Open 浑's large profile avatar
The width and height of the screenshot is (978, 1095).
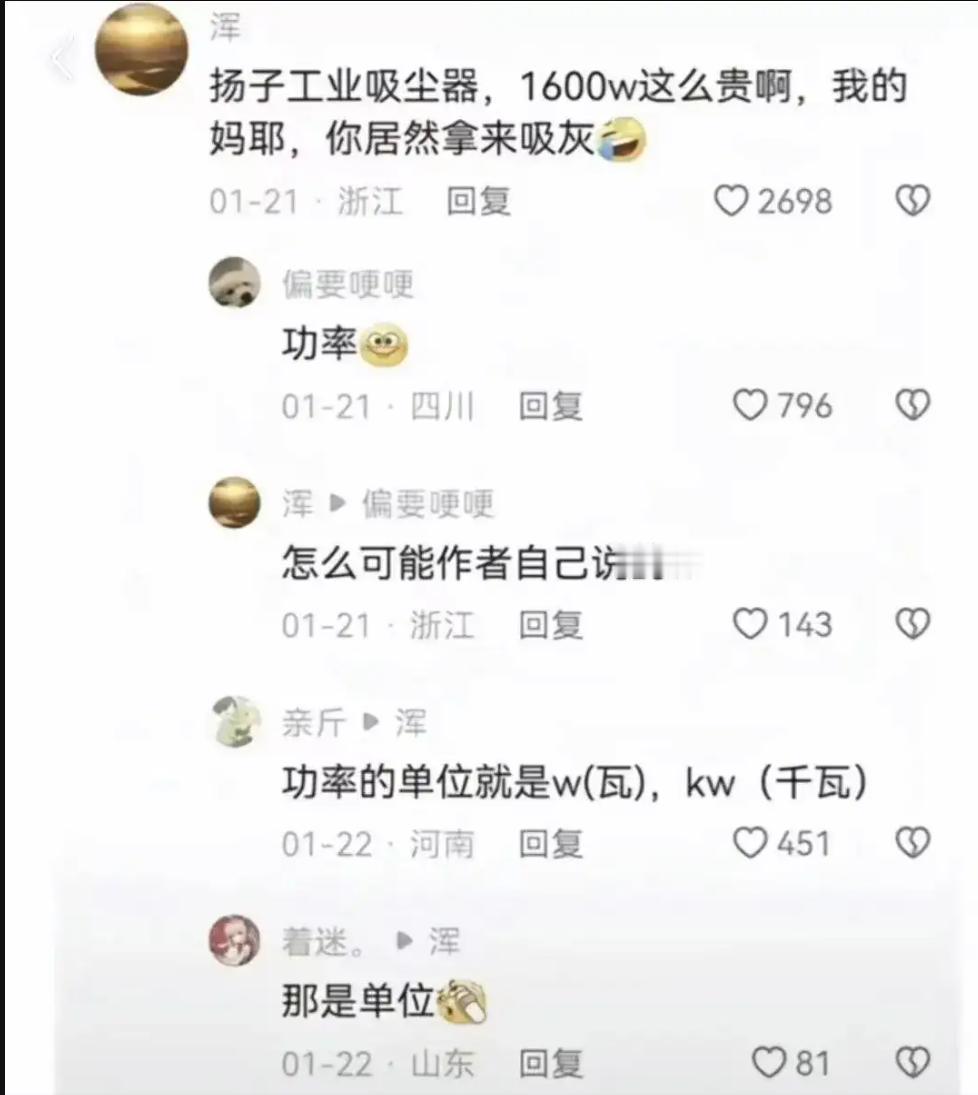tap(142, 49)
